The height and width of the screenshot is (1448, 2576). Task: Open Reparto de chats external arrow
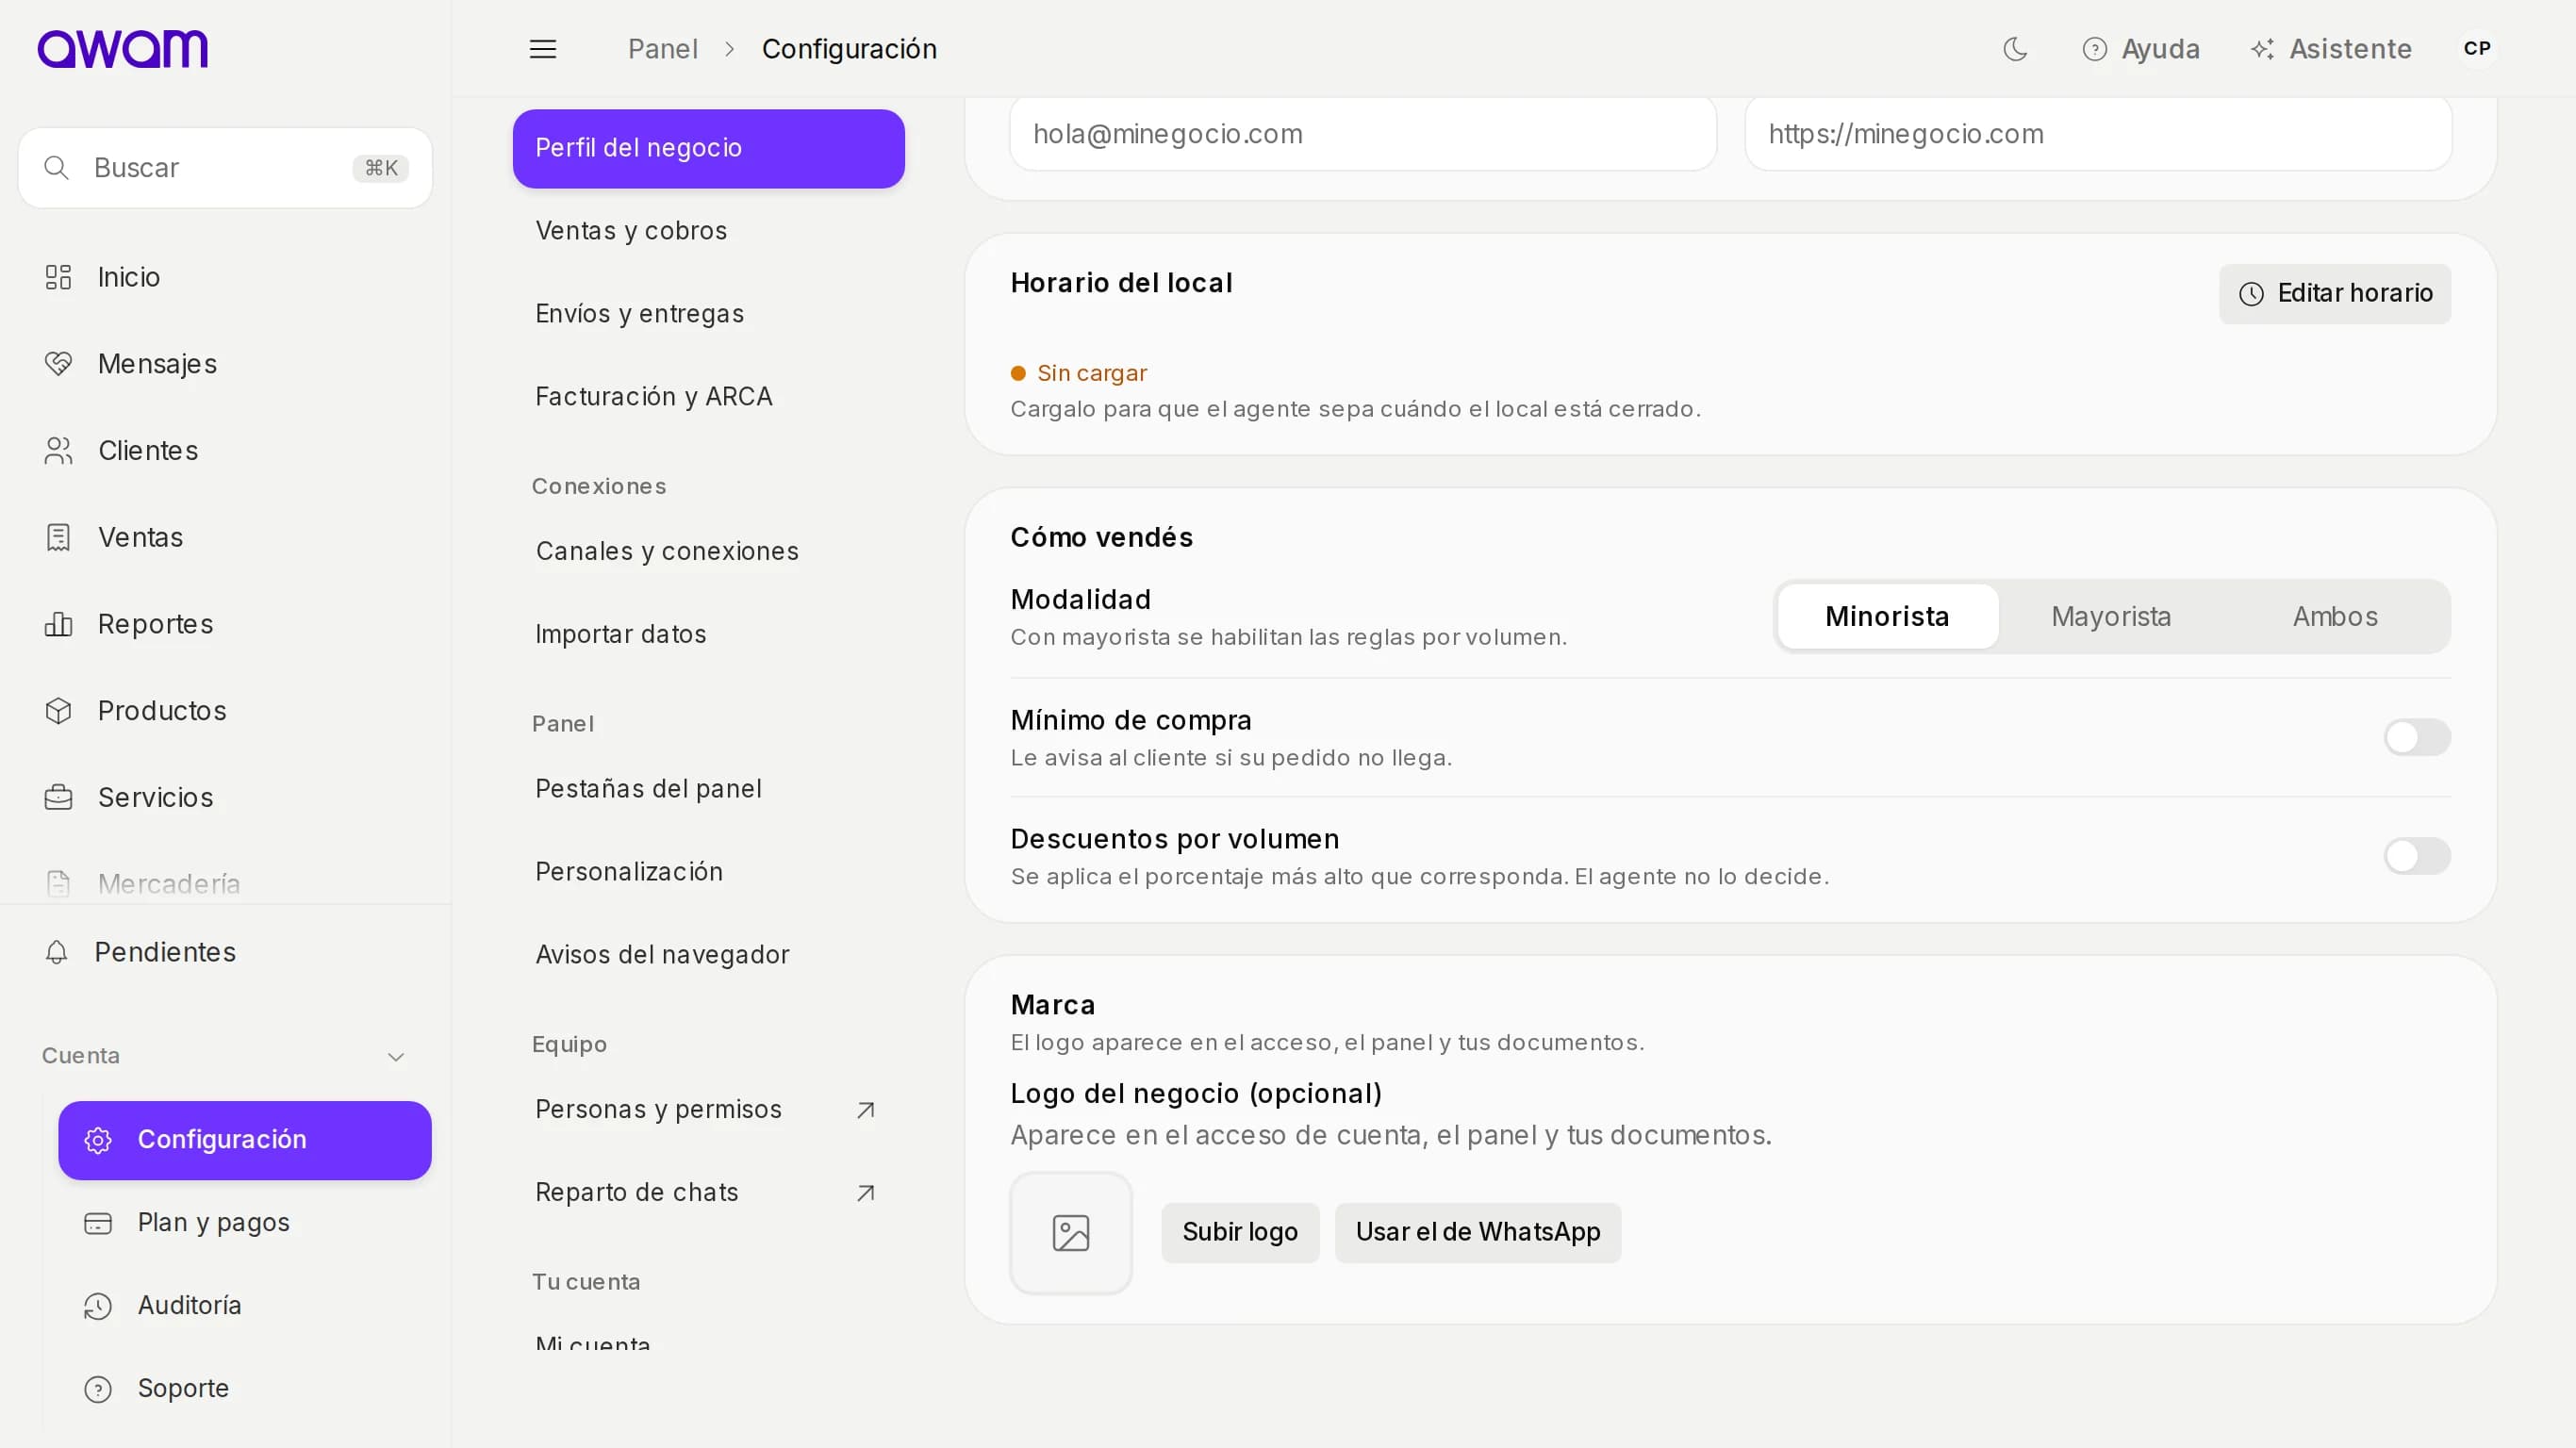point(866,1193)
